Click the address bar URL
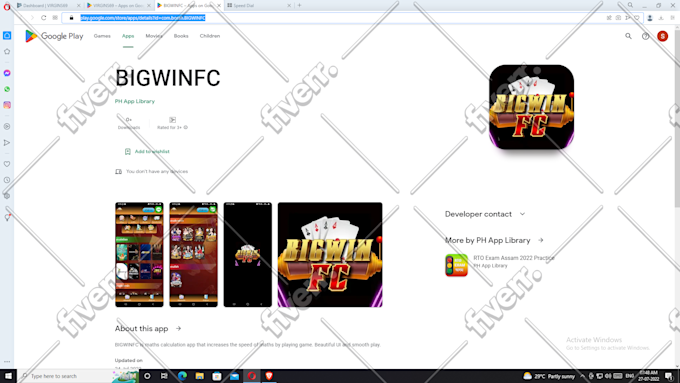 [x=143, y=18]
